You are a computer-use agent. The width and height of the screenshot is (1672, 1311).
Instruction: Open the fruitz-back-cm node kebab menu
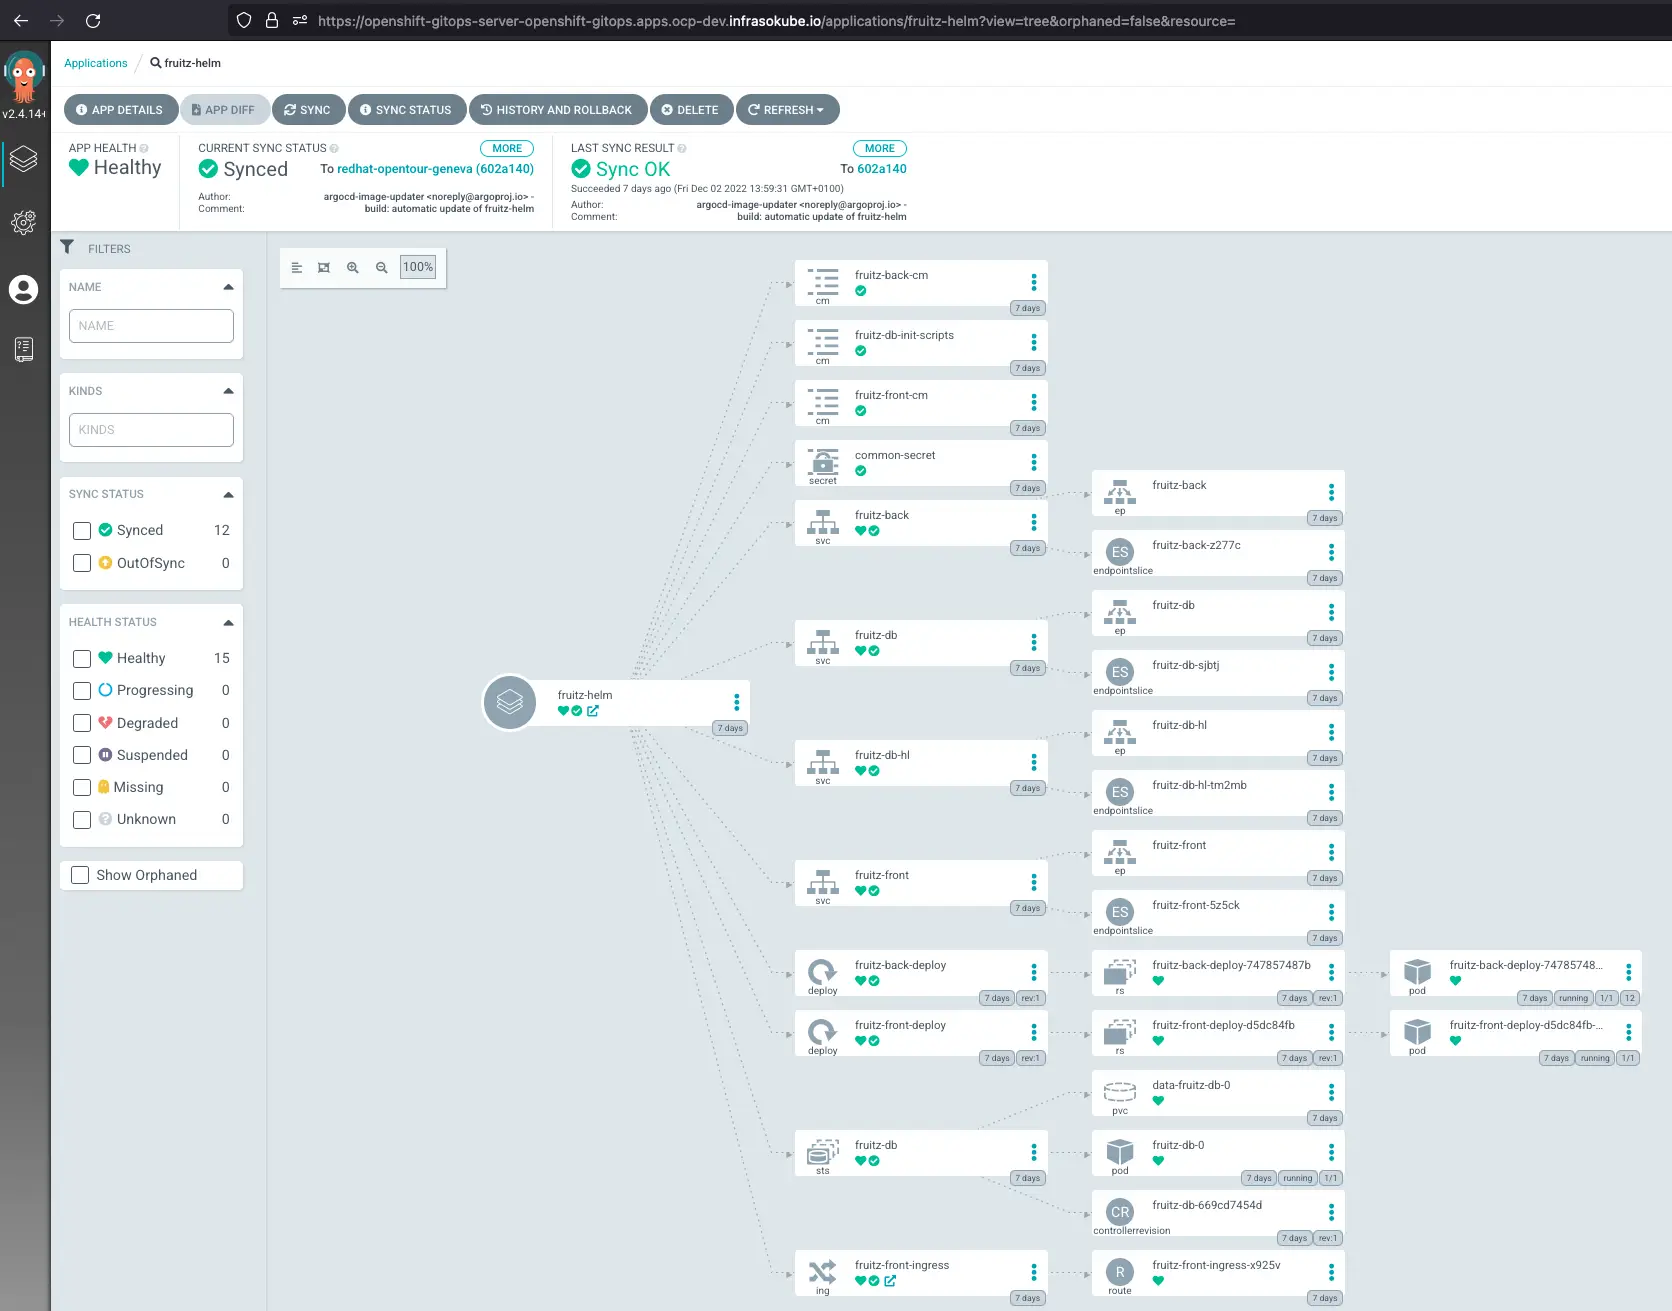click(x=1033, y=282)
